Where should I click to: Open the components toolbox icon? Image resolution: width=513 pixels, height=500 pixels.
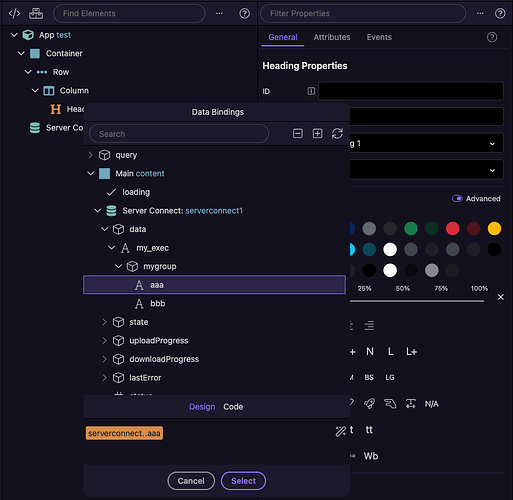point(36,13)
